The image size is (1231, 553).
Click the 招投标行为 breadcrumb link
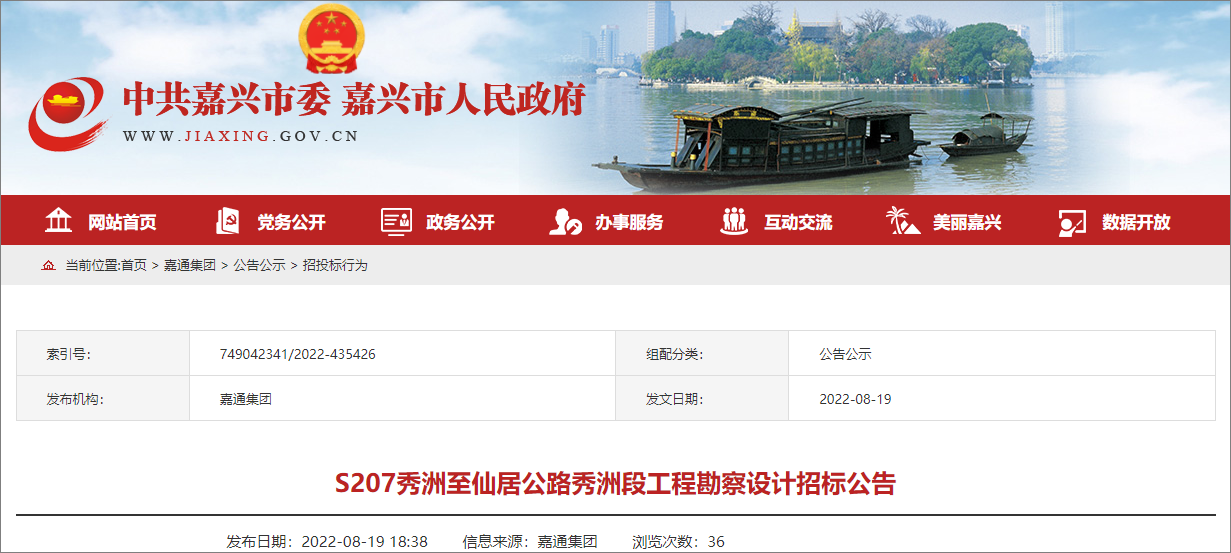tap(335, 265)
